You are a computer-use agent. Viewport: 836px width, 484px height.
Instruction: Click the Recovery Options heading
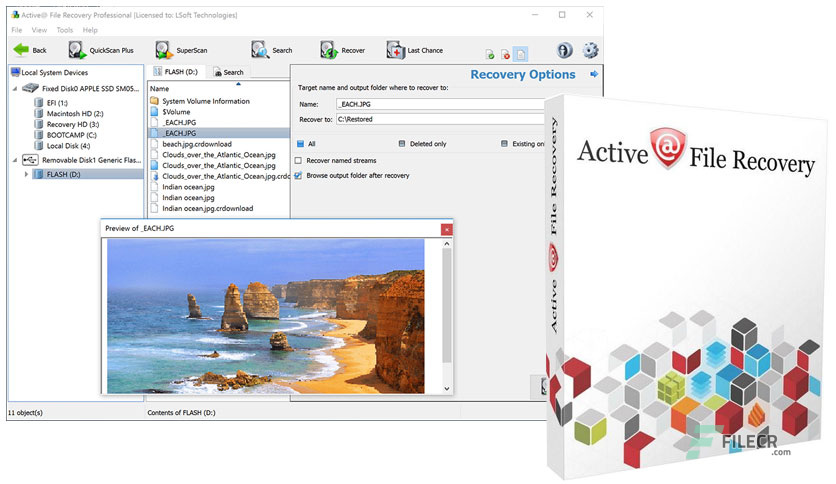click(x=522, y=75)
